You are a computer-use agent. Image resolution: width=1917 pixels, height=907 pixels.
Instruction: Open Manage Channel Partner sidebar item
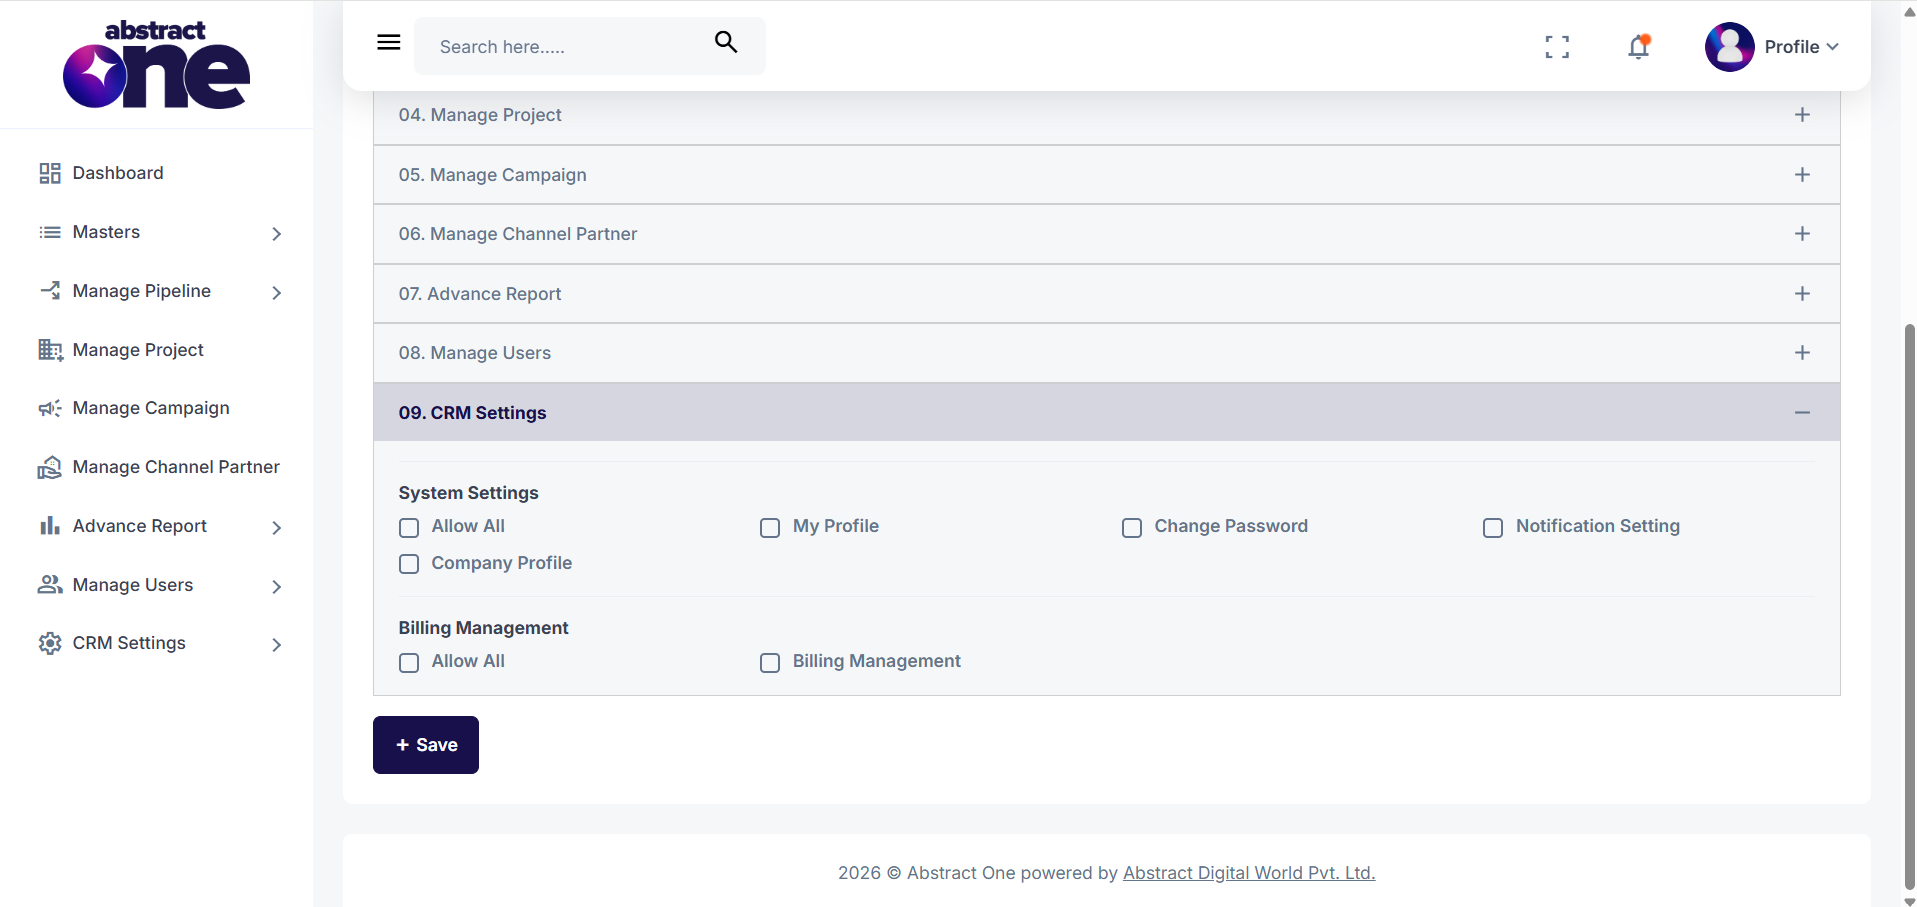(176, 467)
